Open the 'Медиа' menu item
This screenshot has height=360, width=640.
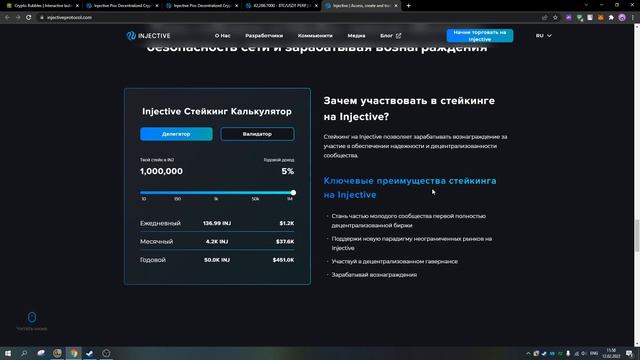click(356, 36)
